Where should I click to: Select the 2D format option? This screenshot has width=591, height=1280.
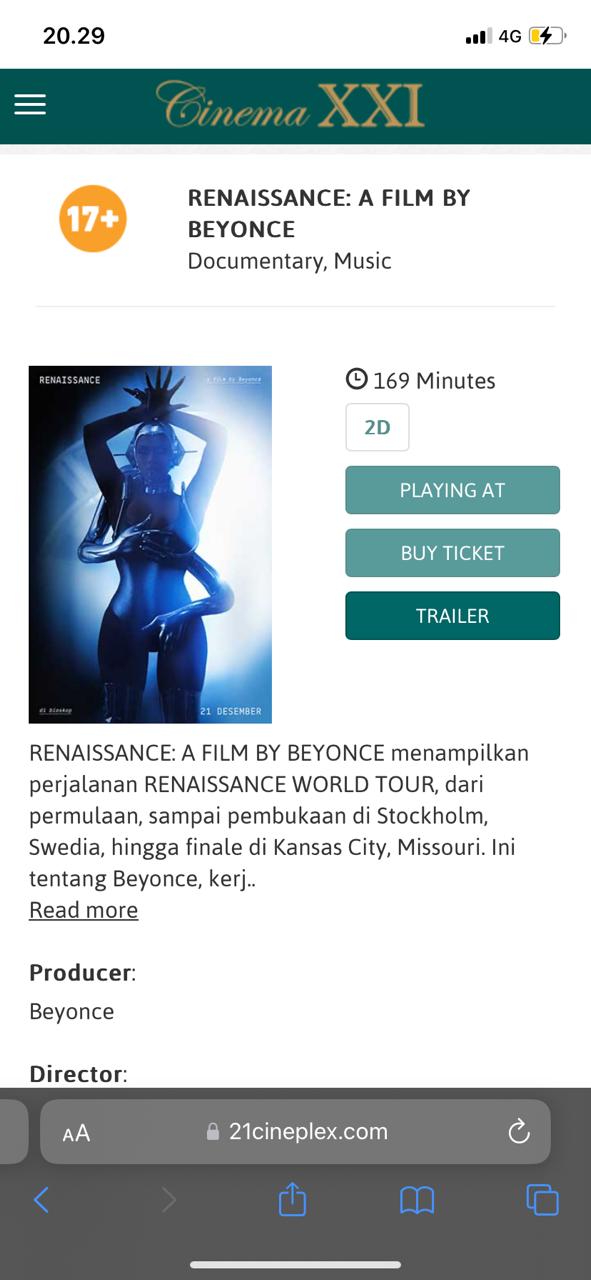point(377,427)
